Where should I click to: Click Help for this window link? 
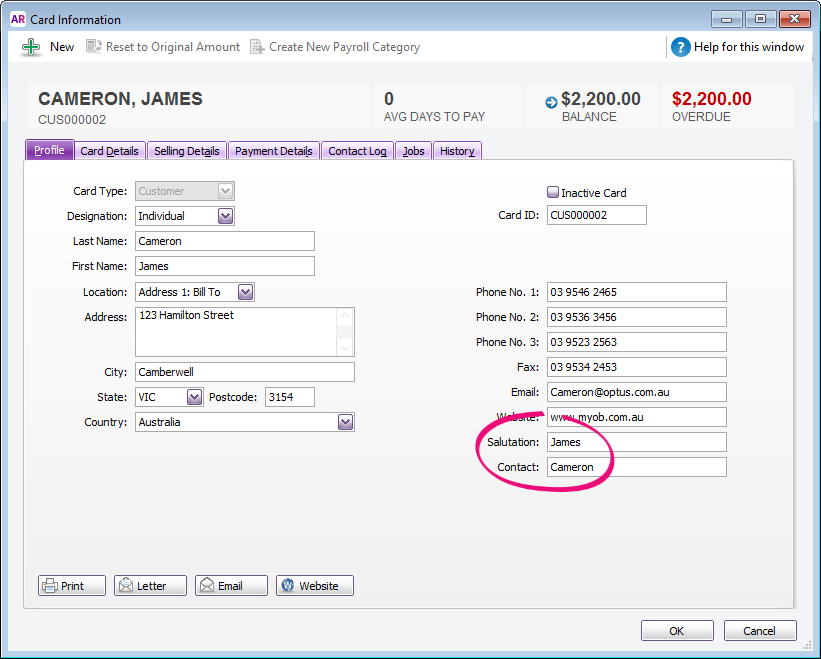point(749,47)
